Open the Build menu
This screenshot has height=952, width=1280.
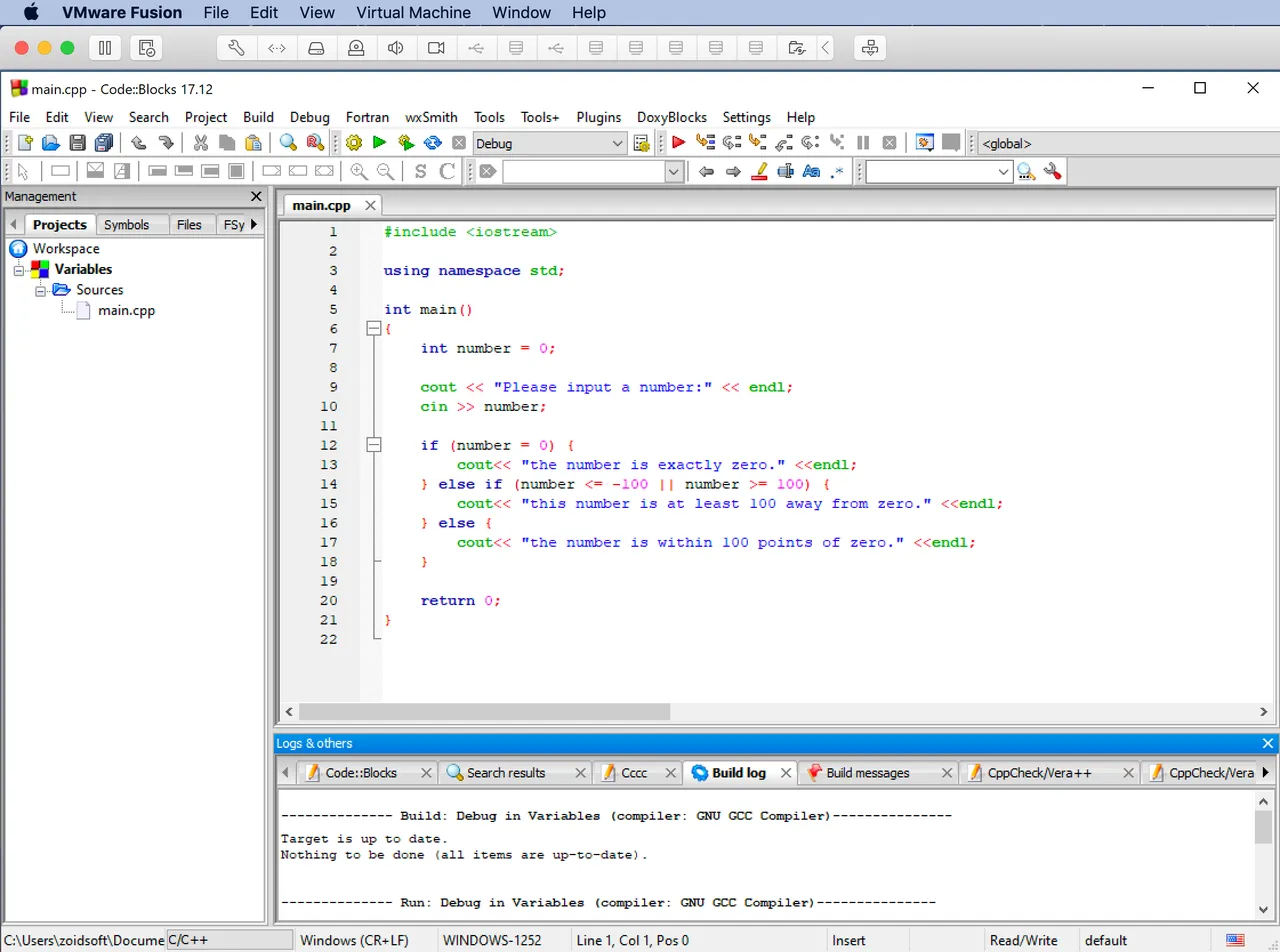[258, 117]
